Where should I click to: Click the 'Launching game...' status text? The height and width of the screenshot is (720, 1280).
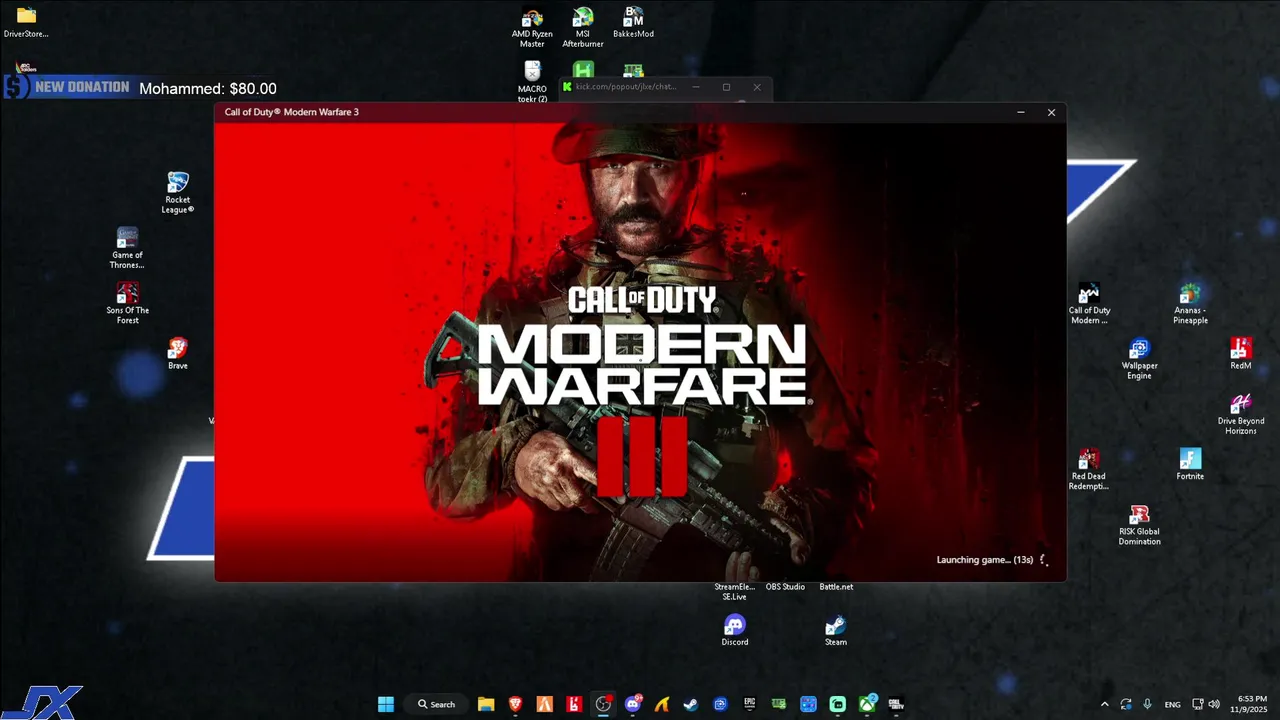[x=985, y=560]
